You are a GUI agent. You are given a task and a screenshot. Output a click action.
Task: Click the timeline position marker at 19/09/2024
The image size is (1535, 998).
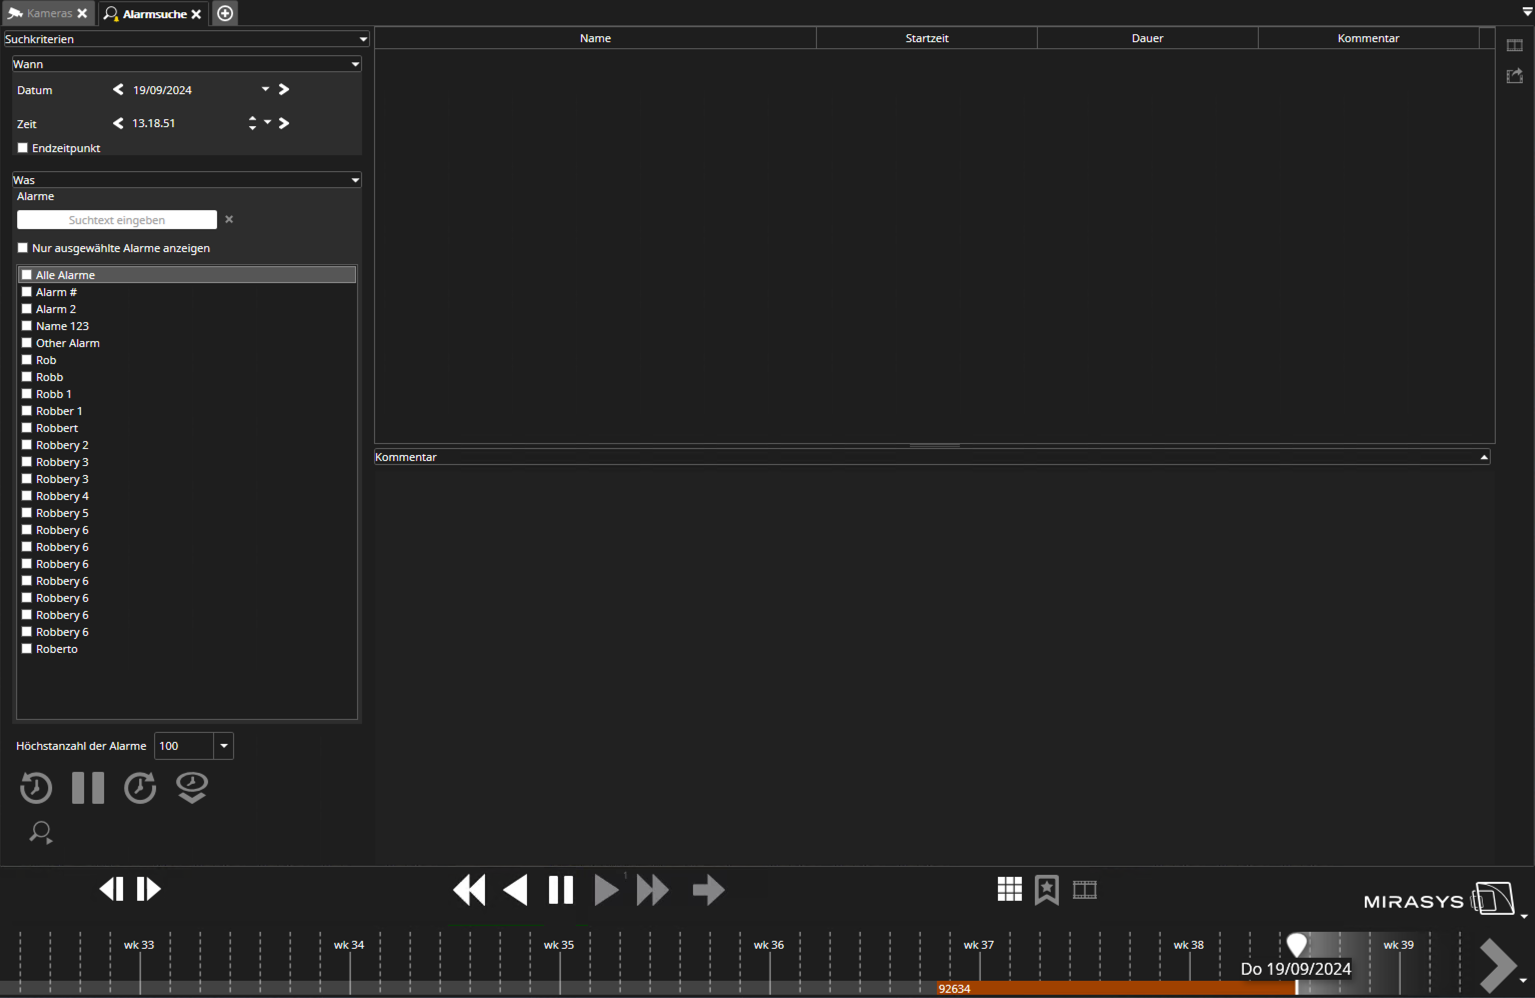(x=1297, y=945)
